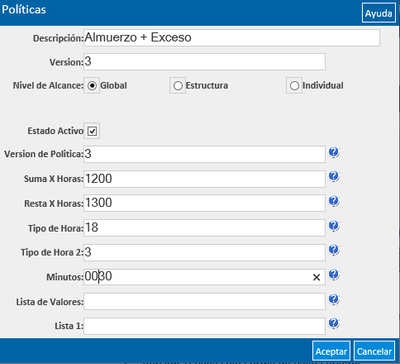Open help icon beside Minutos field
This screenshot has width=400, height=364.
coord(334,275)
